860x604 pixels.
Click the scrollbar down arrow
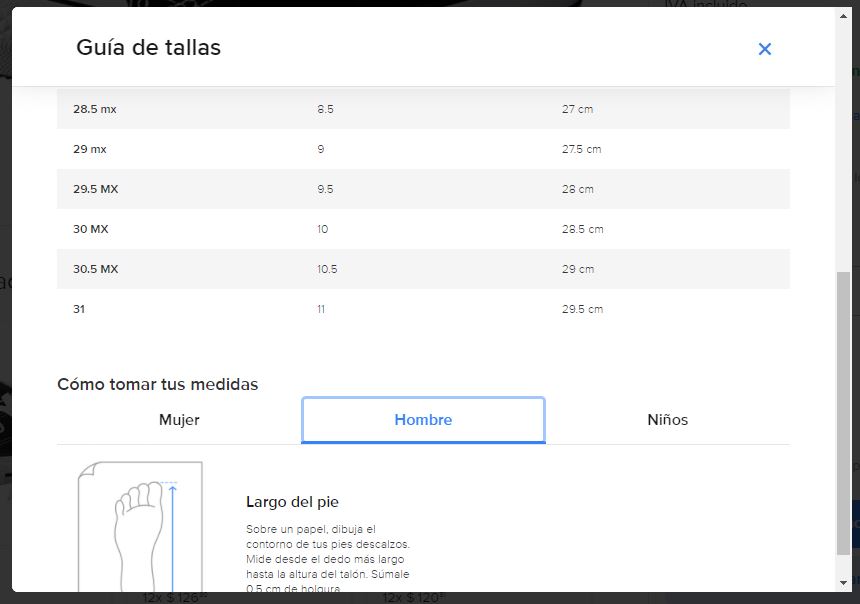click(x=843, y=583)
